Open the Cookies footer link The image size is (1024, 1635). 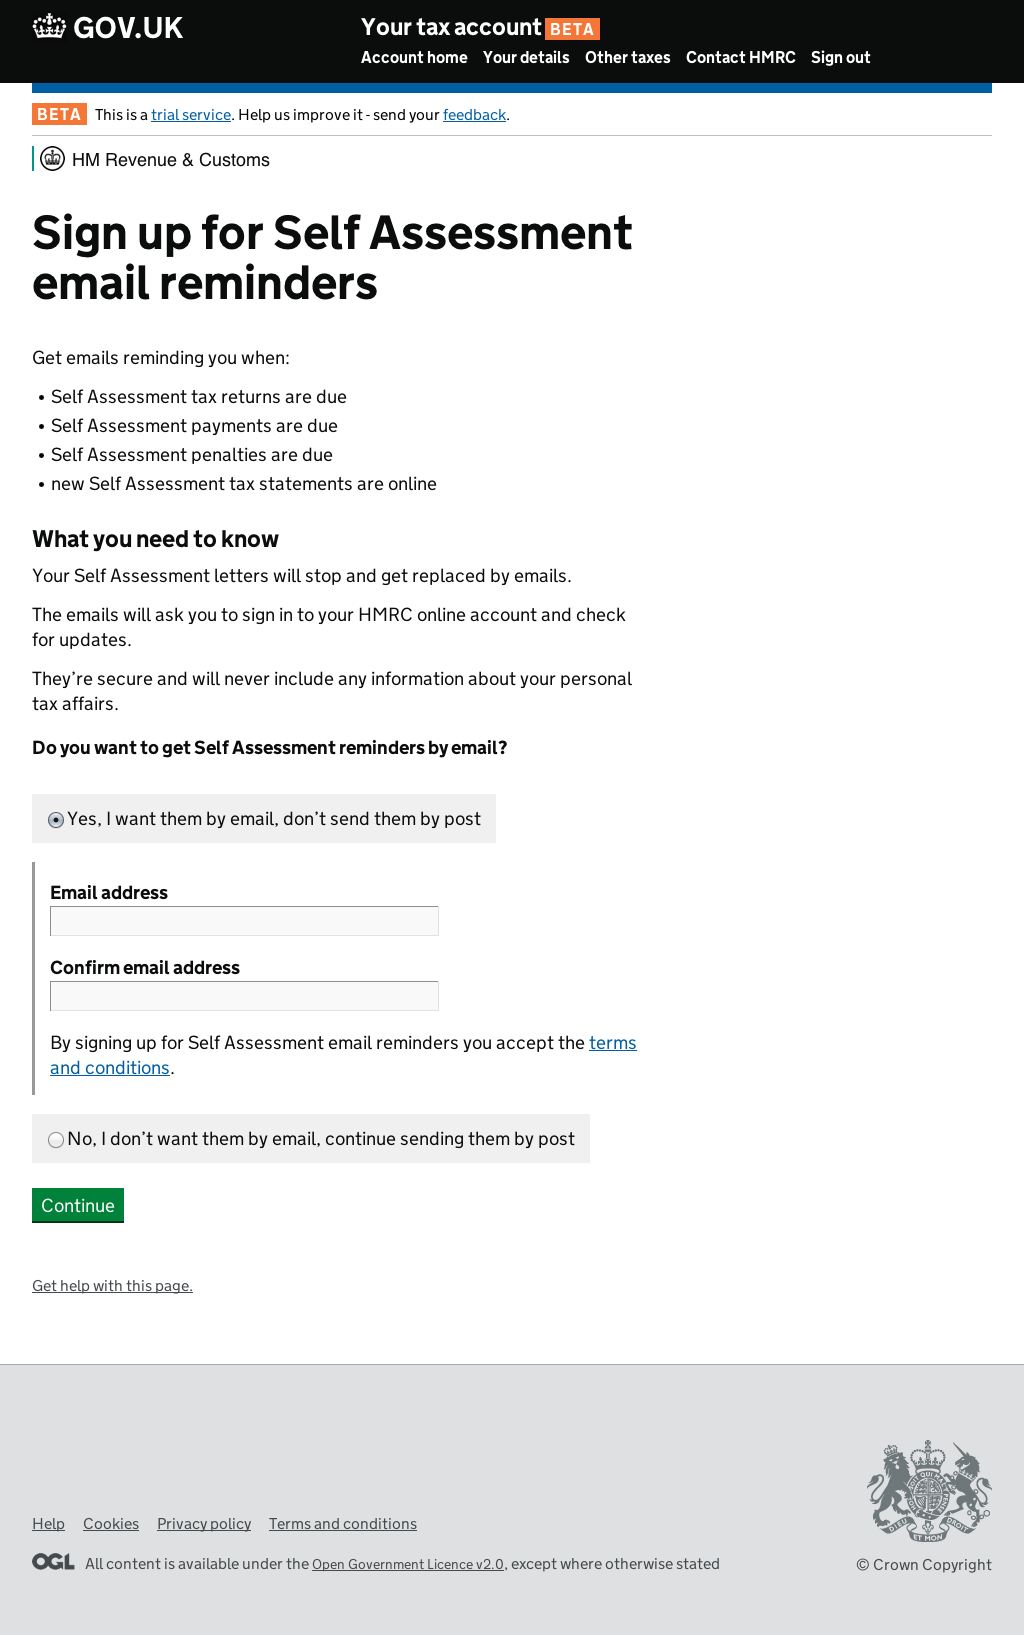pos(111,1524)
